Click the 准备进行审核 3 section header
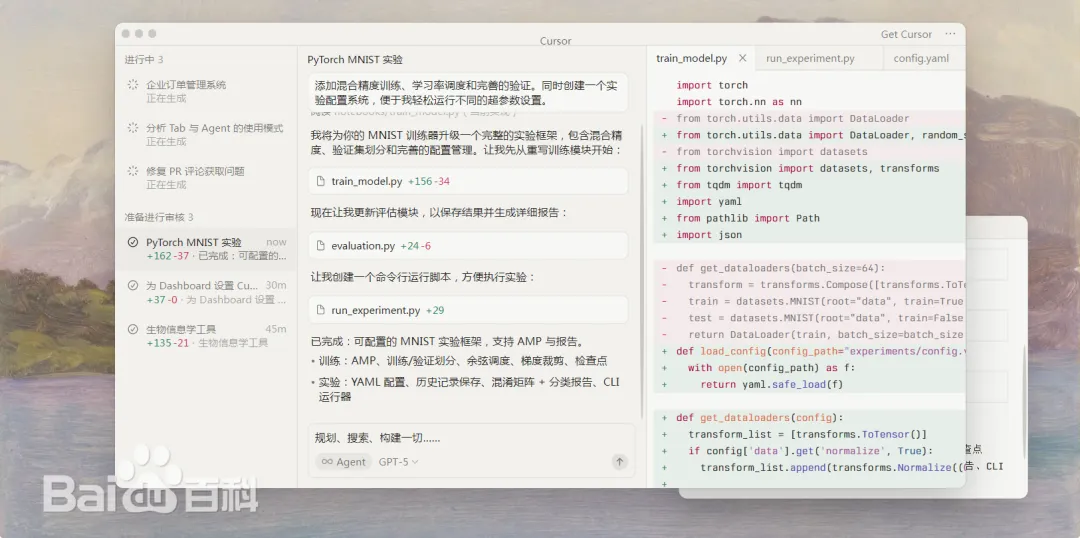This screenshot has height=538, width=1080. point(159,217)
